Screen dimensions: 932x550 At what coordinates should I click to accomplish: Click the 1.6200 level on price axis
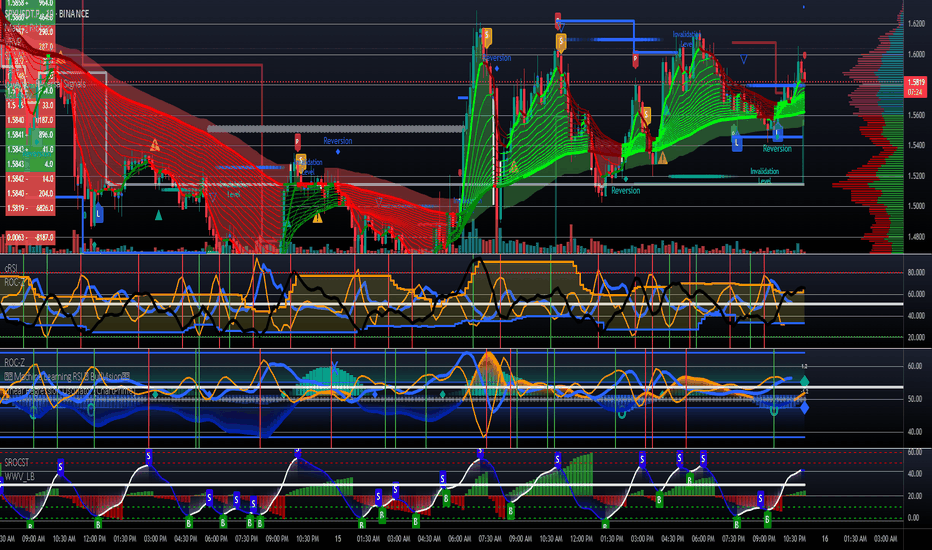pos(916,24)
